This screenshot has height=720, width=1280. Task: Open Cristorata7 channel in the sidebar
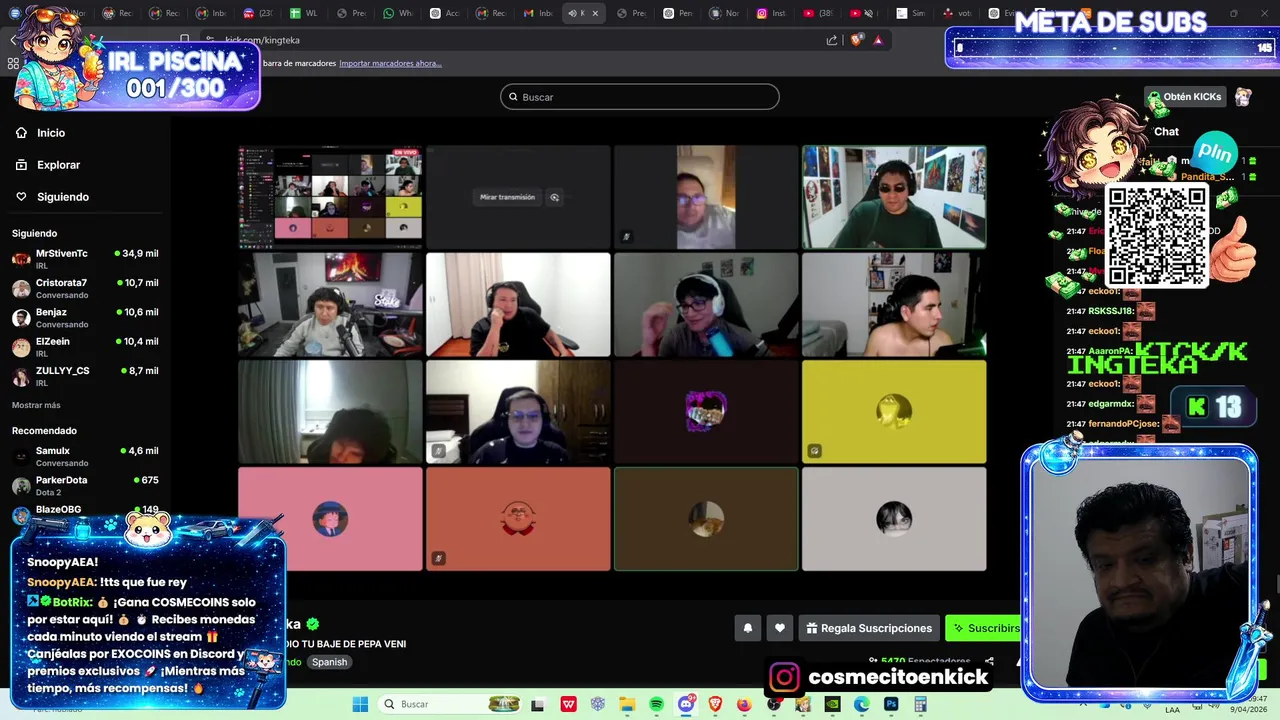[x=85, y=288]
